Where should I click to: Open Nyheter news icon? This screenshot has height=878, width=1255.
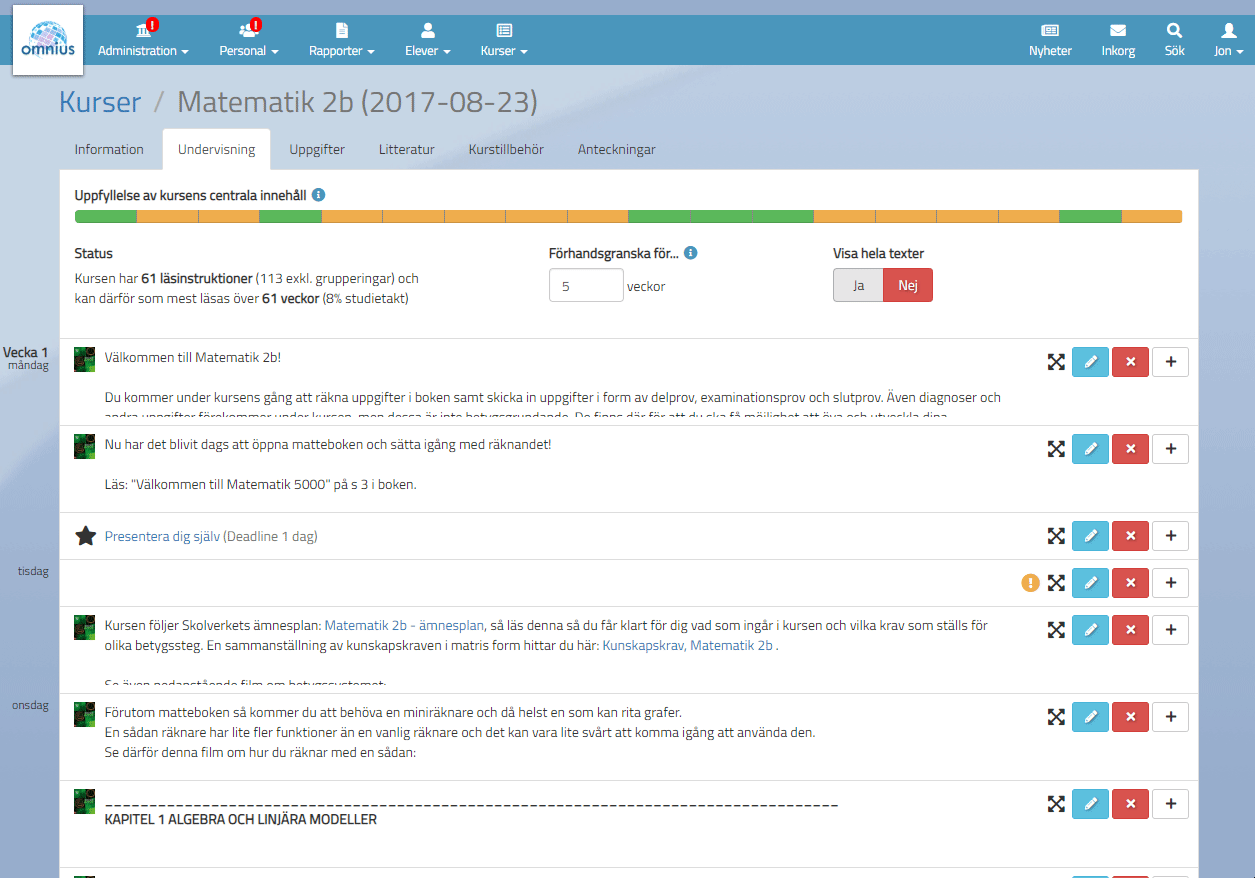[x=1050, y=31]
